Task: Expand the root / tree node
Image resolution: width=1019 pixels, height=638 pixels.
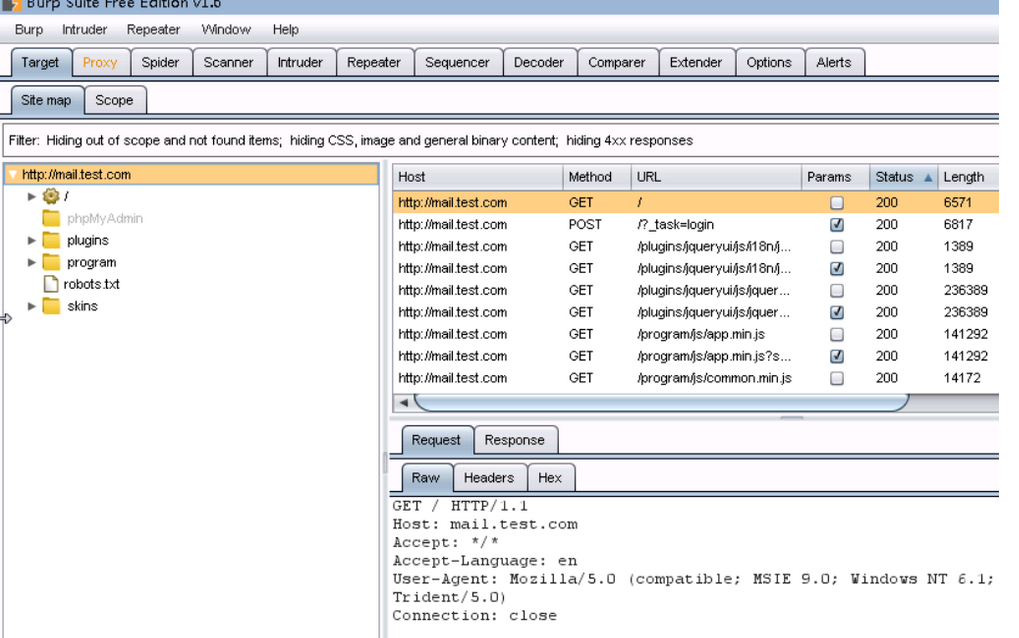Action: tap(31, 196)
